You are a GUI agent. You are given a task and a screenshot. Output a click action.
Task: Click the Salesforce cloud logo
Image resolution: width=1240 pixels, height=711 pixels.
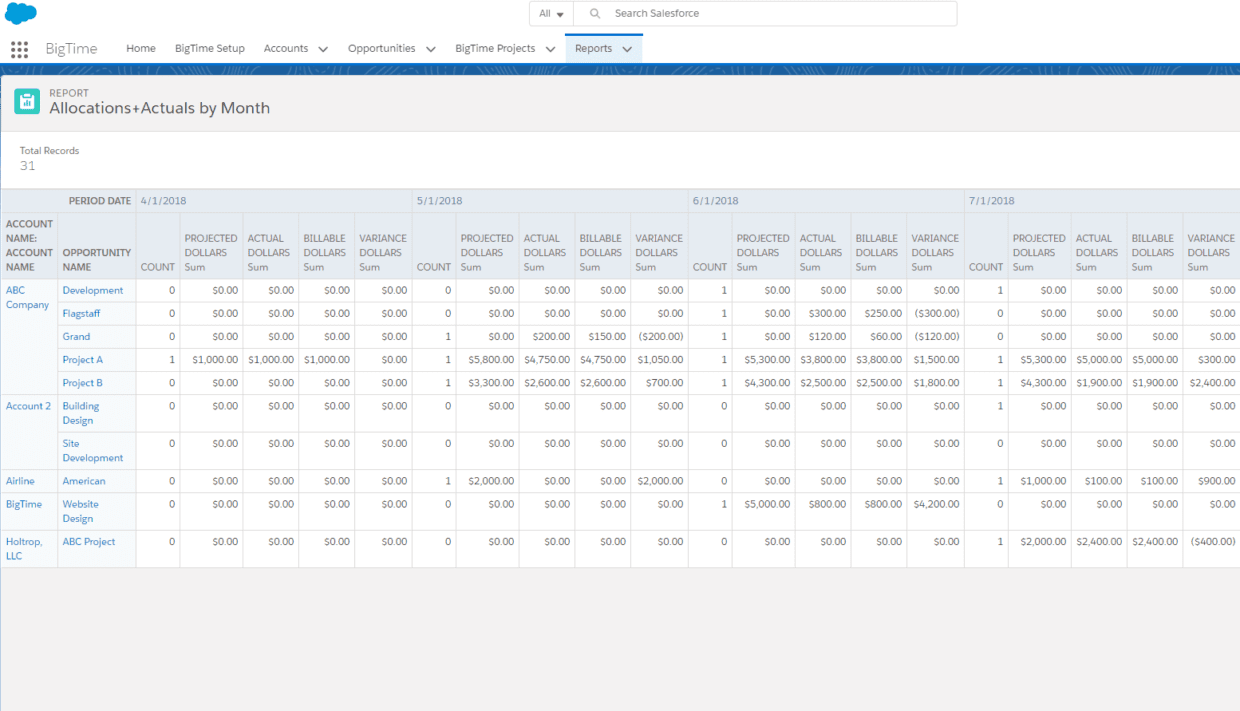[x=22, y=14]
